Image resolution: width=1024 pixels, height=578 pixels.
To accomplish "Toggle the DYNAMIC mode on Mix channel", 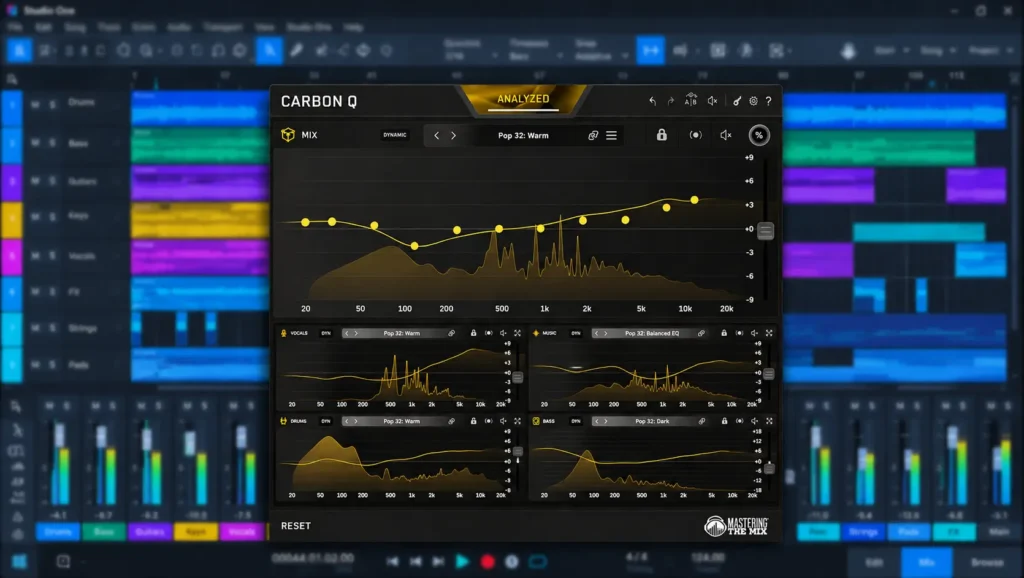I will click(394, 135).
